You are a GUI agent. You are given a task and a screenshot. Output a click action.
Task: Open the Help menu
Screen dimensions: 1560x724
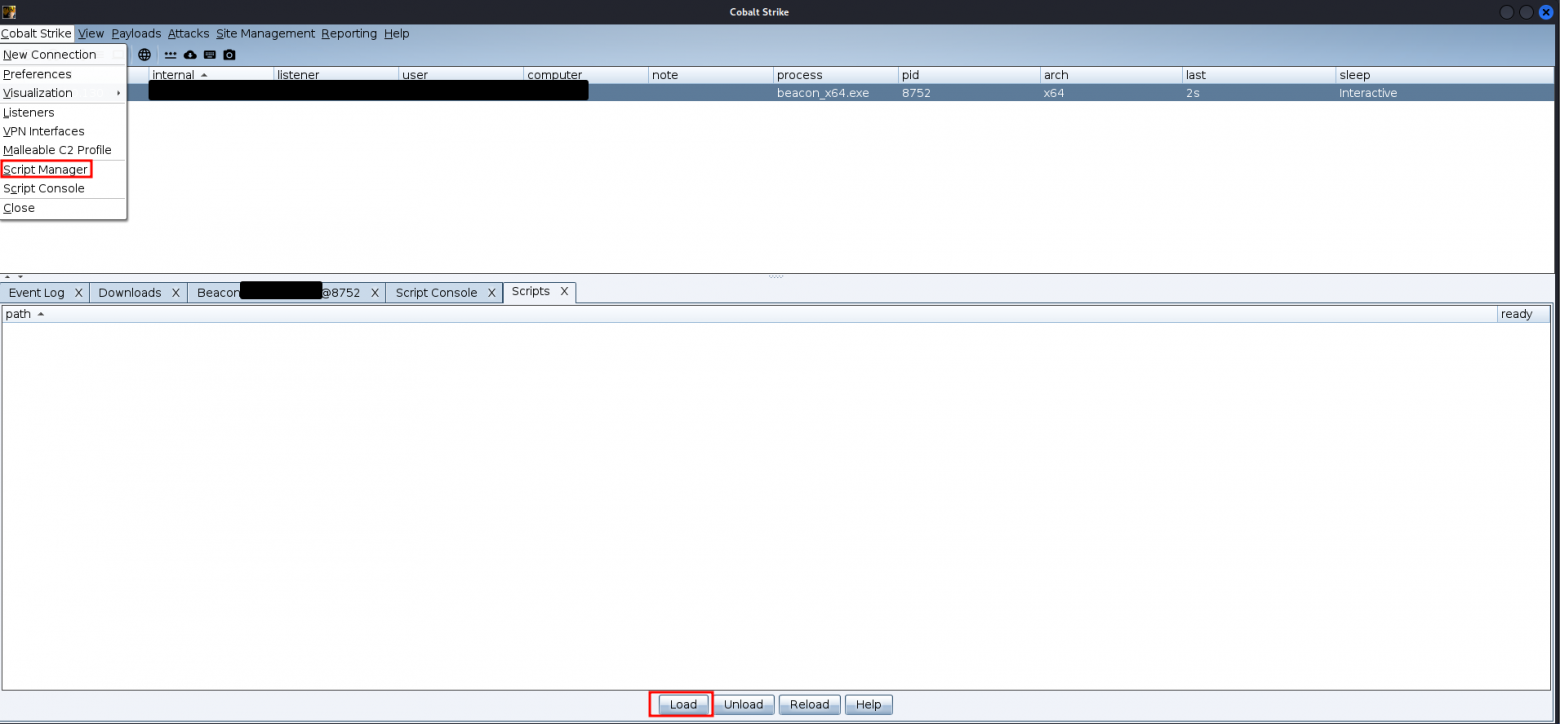pos(397,33)
